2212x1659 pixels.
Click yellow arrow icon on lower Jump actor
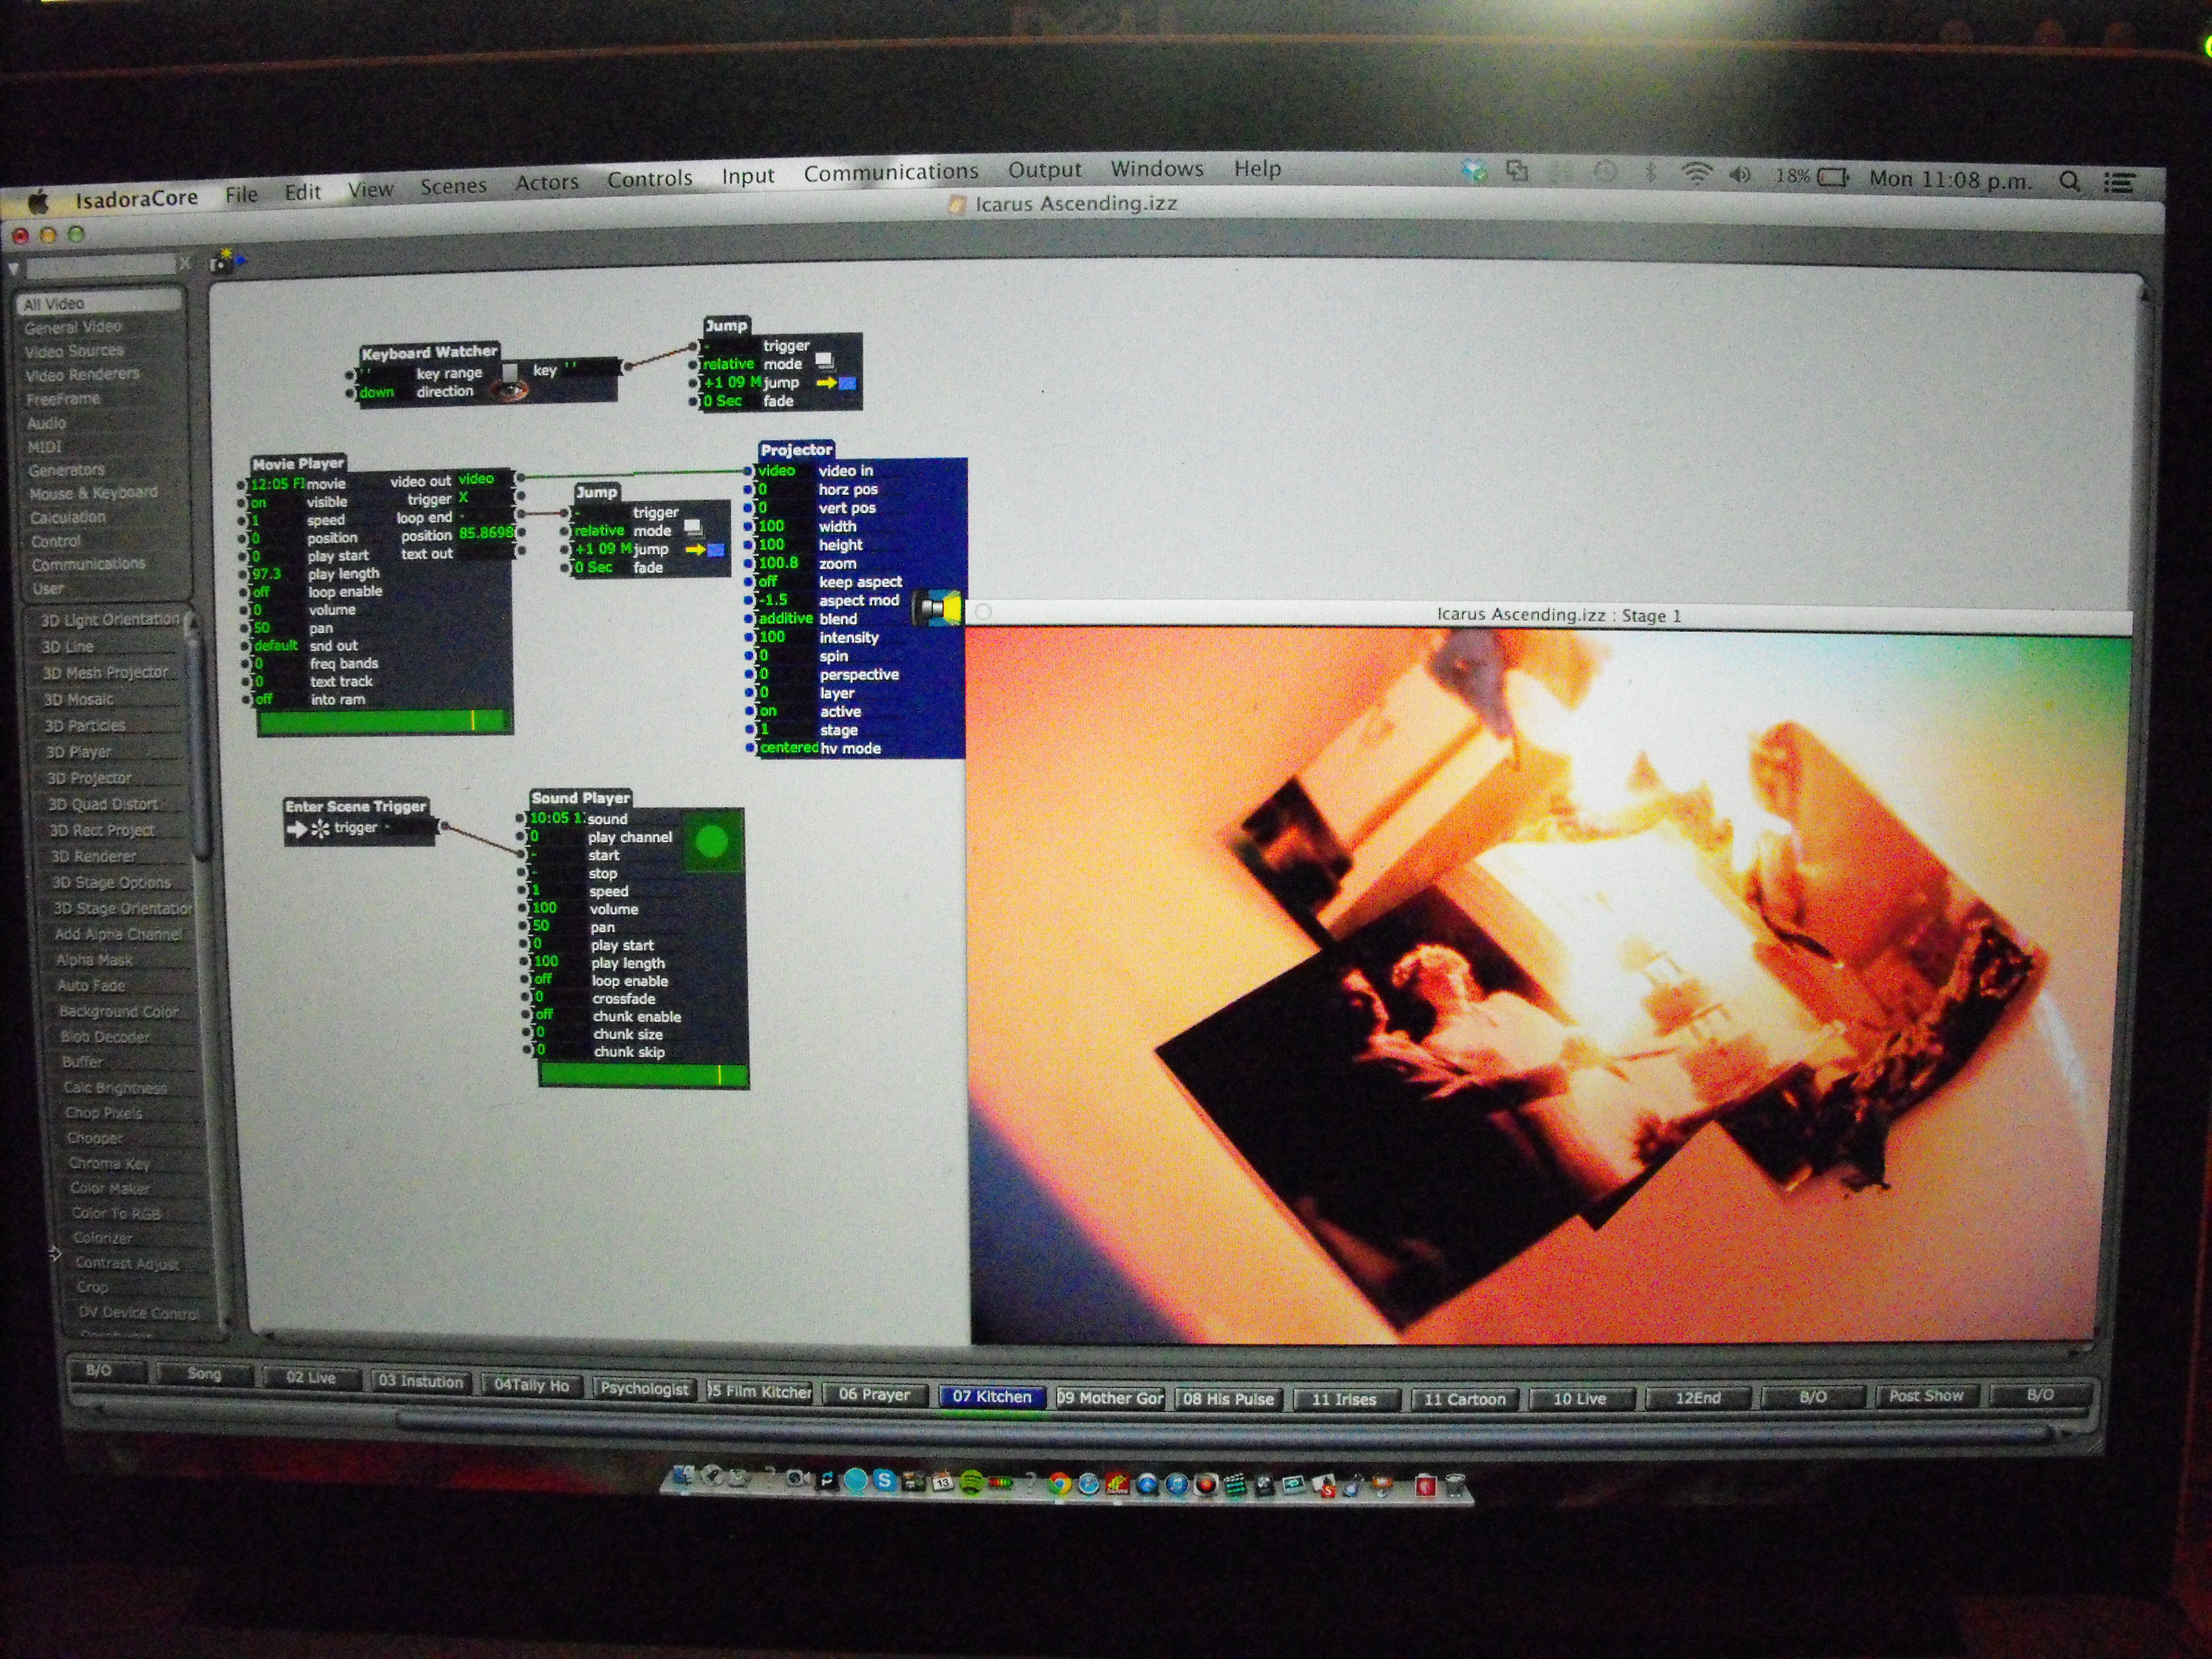(695, 549)
